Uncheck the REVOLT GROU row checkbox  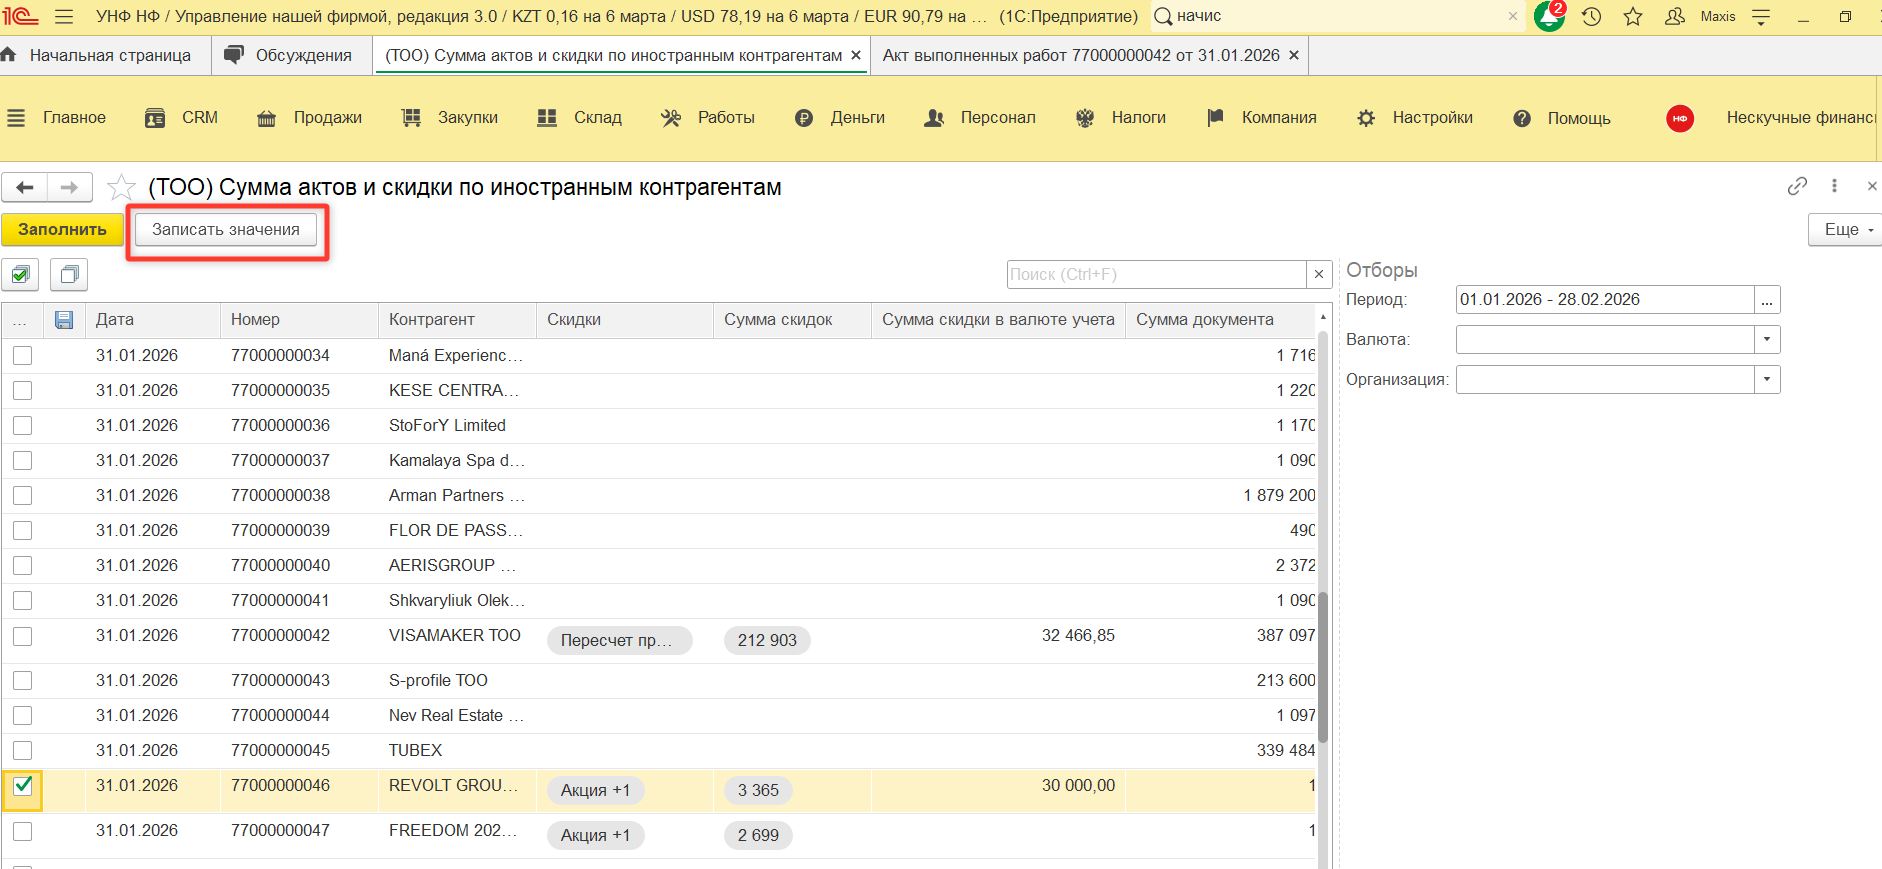[x=22, y=787]
